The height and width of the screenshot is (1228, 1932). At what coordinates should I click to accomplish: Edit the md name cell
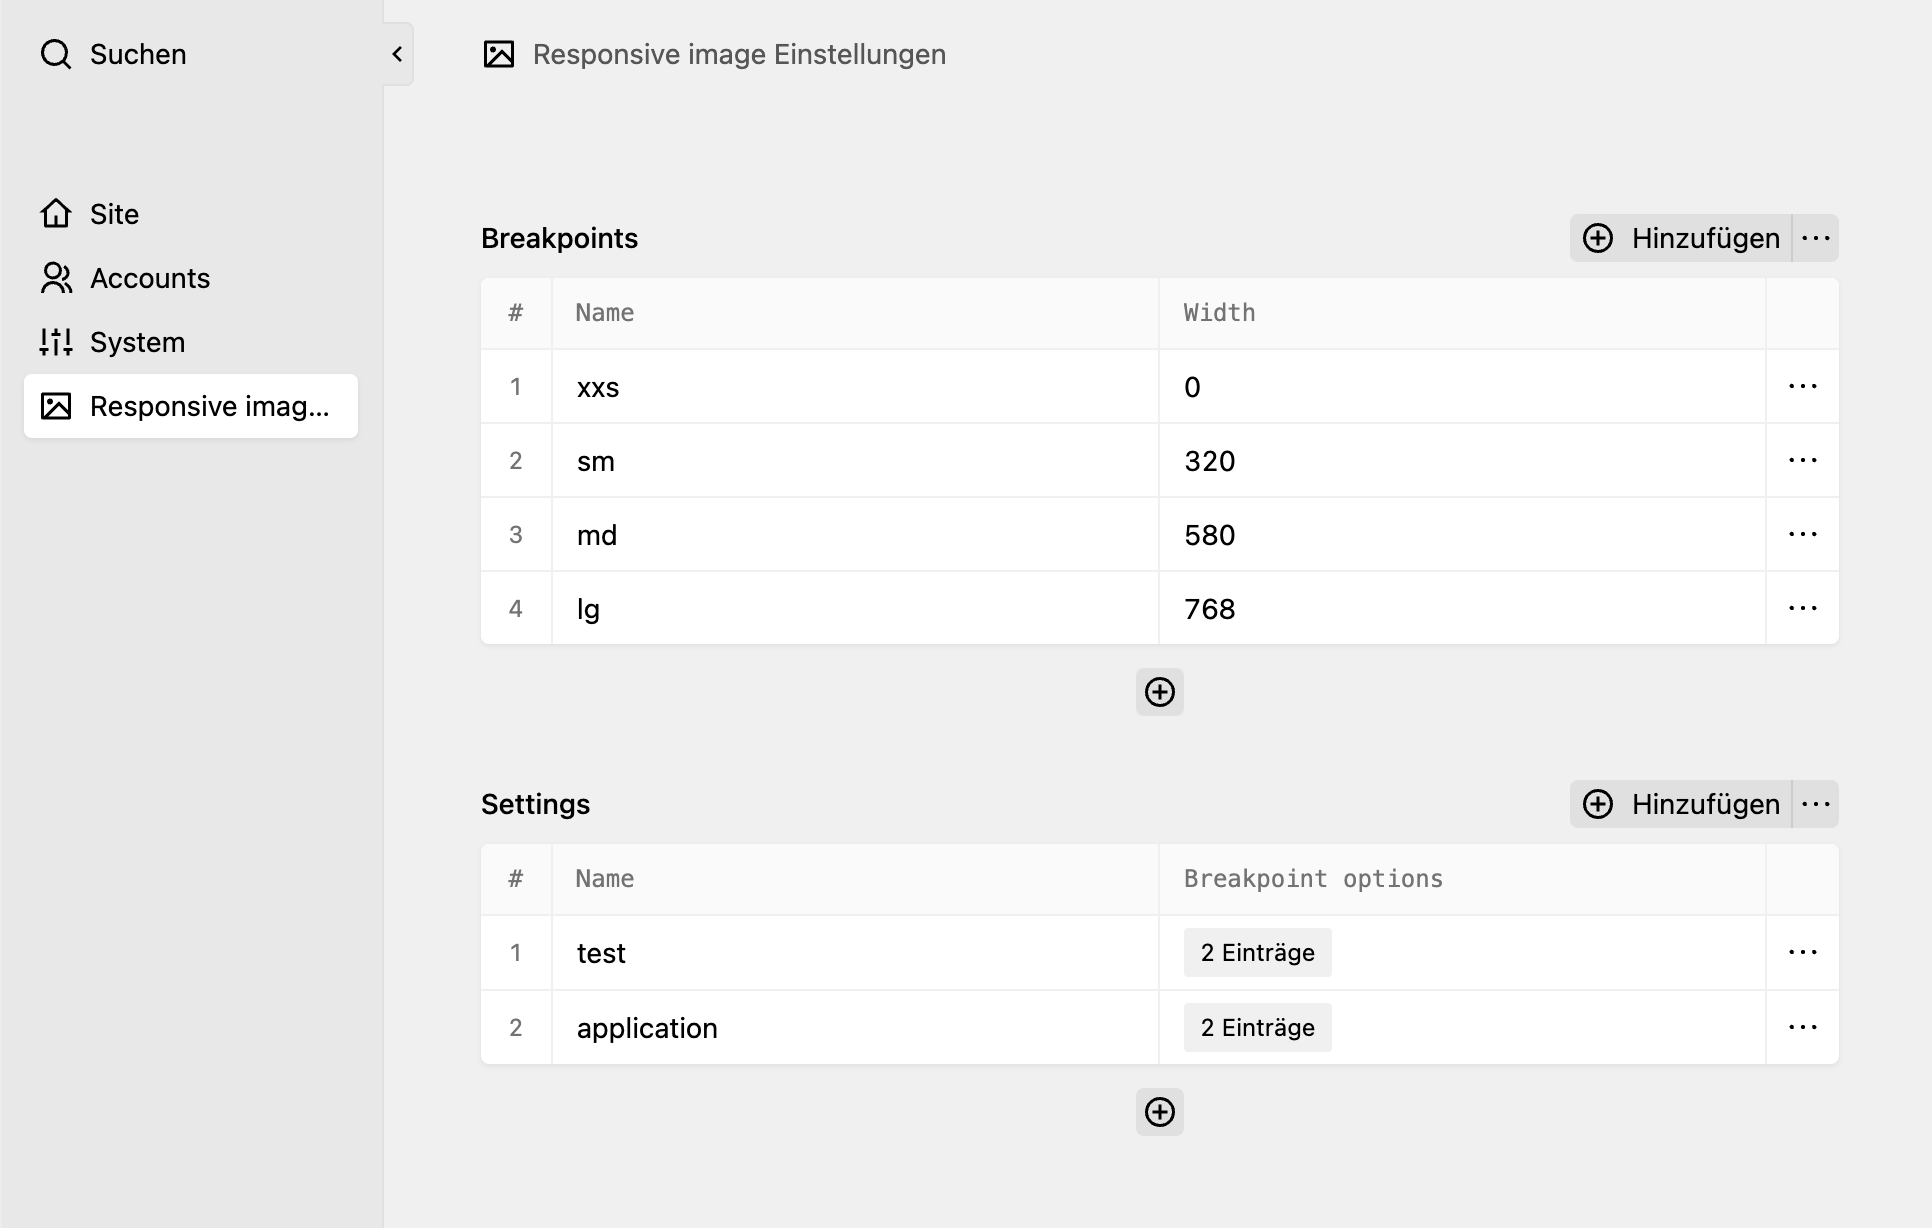pos(856,534)
